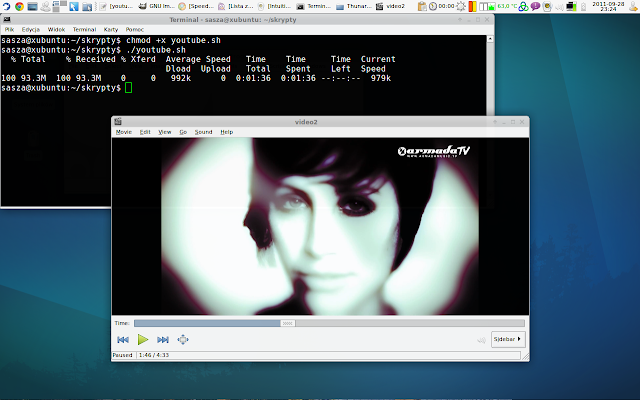Click the brightness sun icon in the panel
The height and width of the screenshot is (400, 640).
point(461,6)
